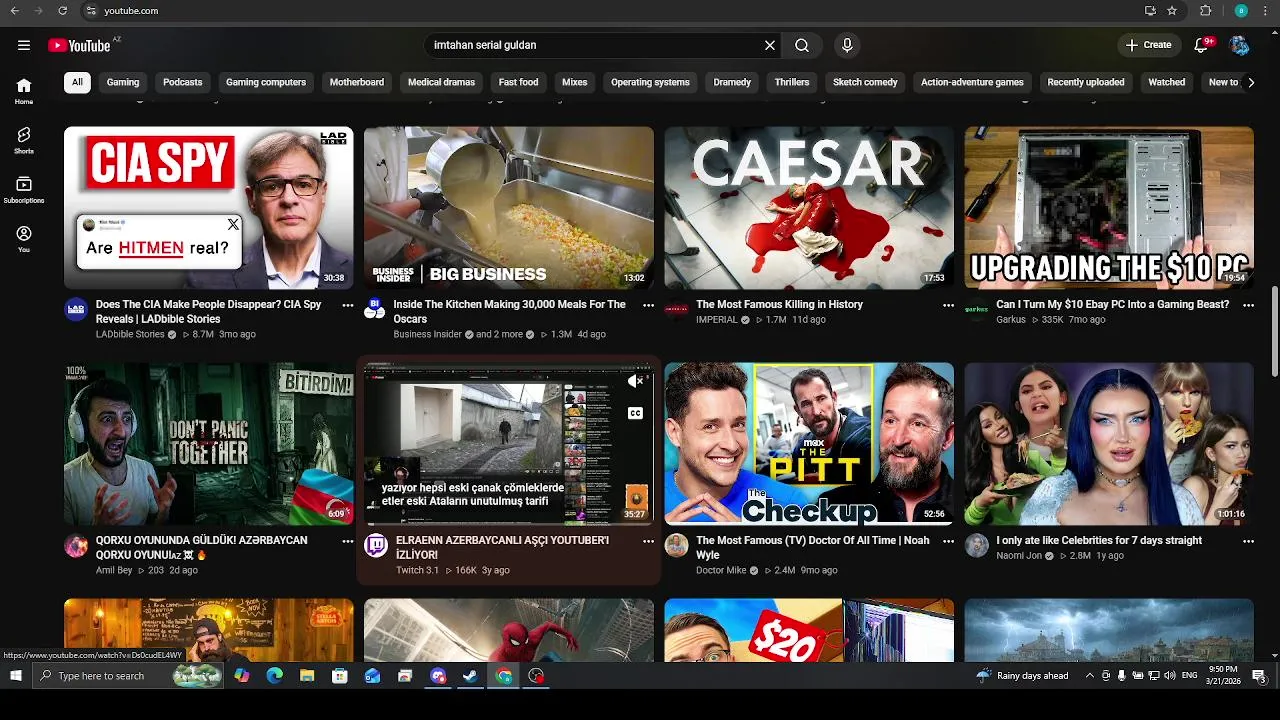Open options for Inside The Kitchen video
Viewport: 1280px width, 720px height.
(x=648, y=305)
